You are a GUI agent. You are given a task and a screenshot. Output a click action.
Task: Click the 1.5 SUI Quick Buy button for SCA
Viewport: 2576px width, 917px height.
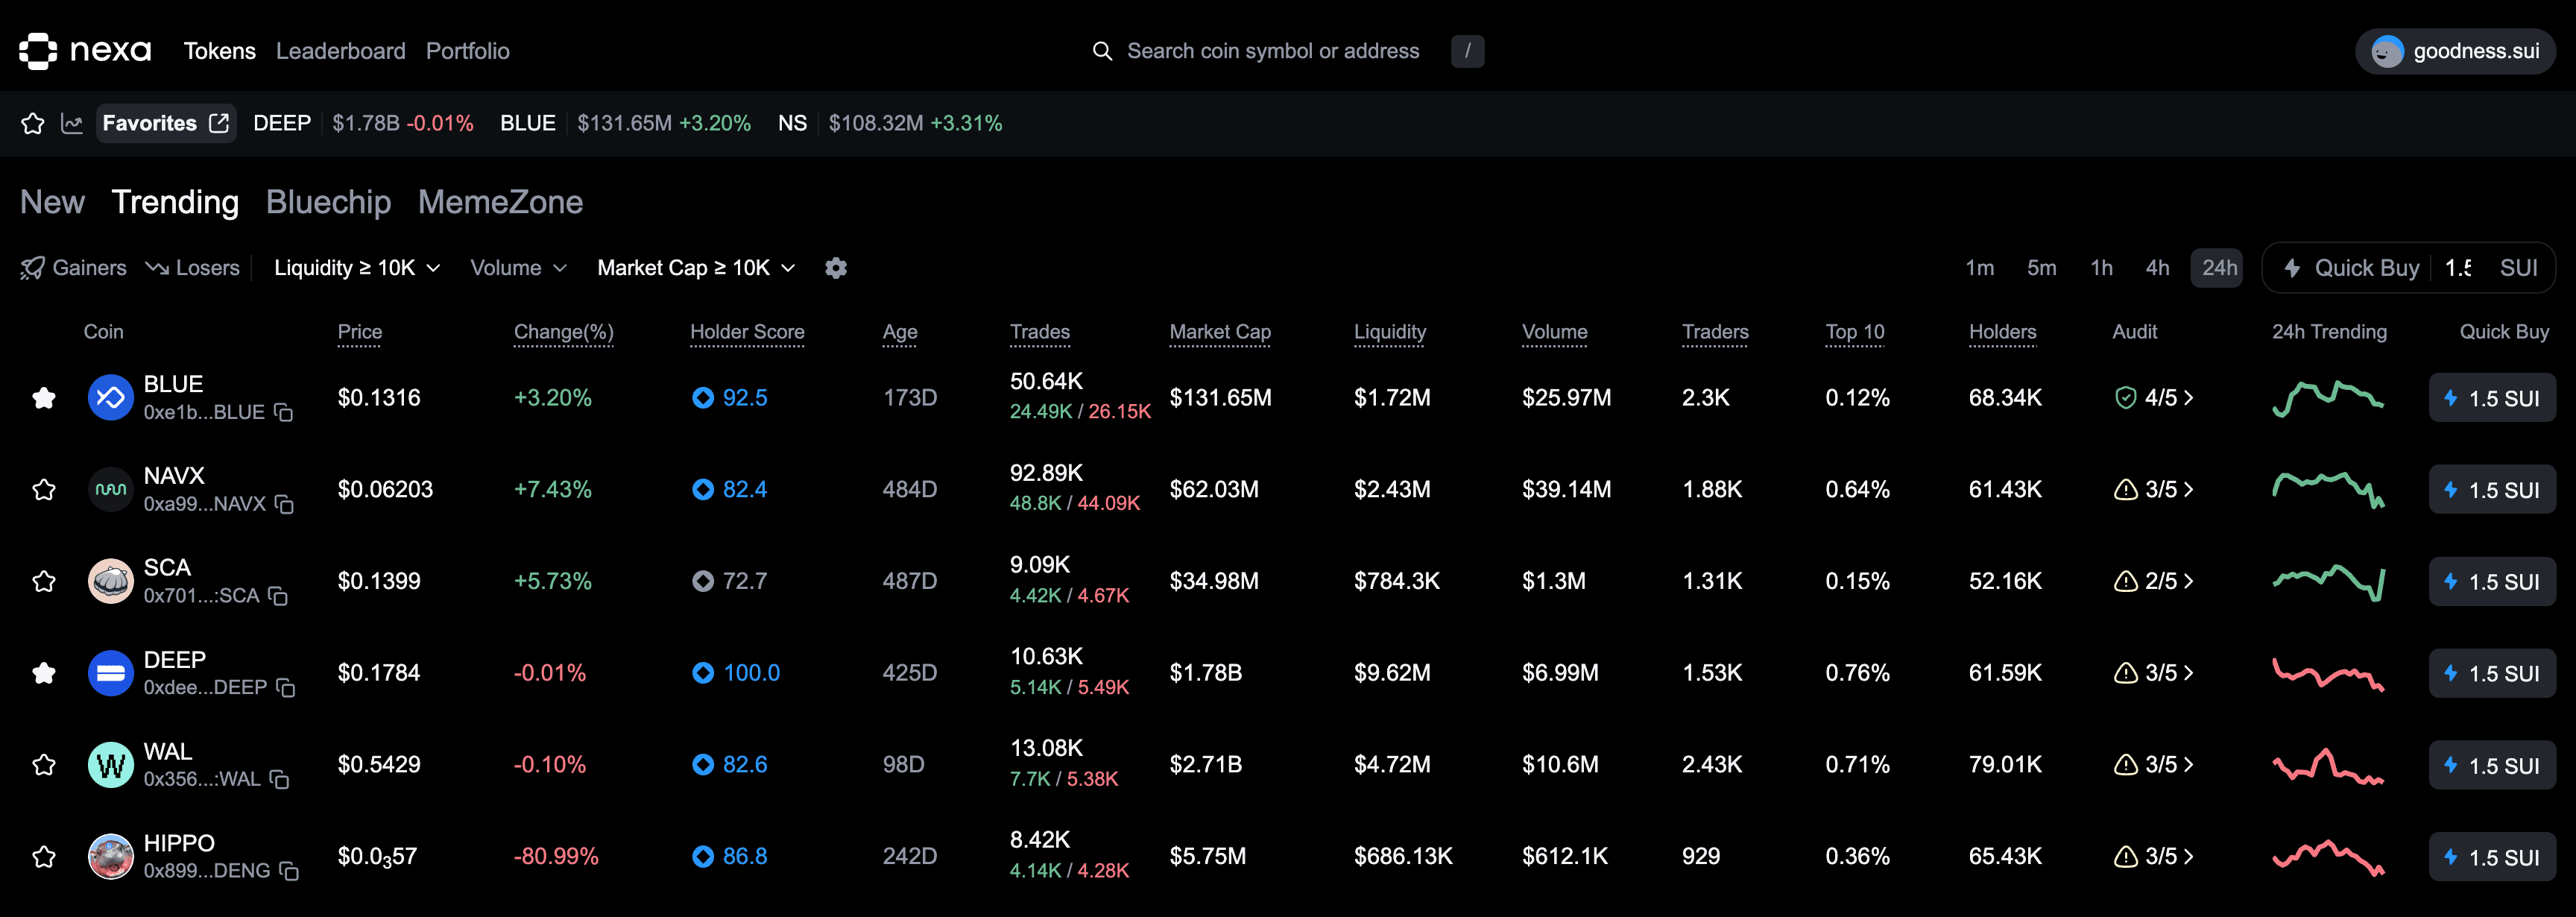point(2492,581)
